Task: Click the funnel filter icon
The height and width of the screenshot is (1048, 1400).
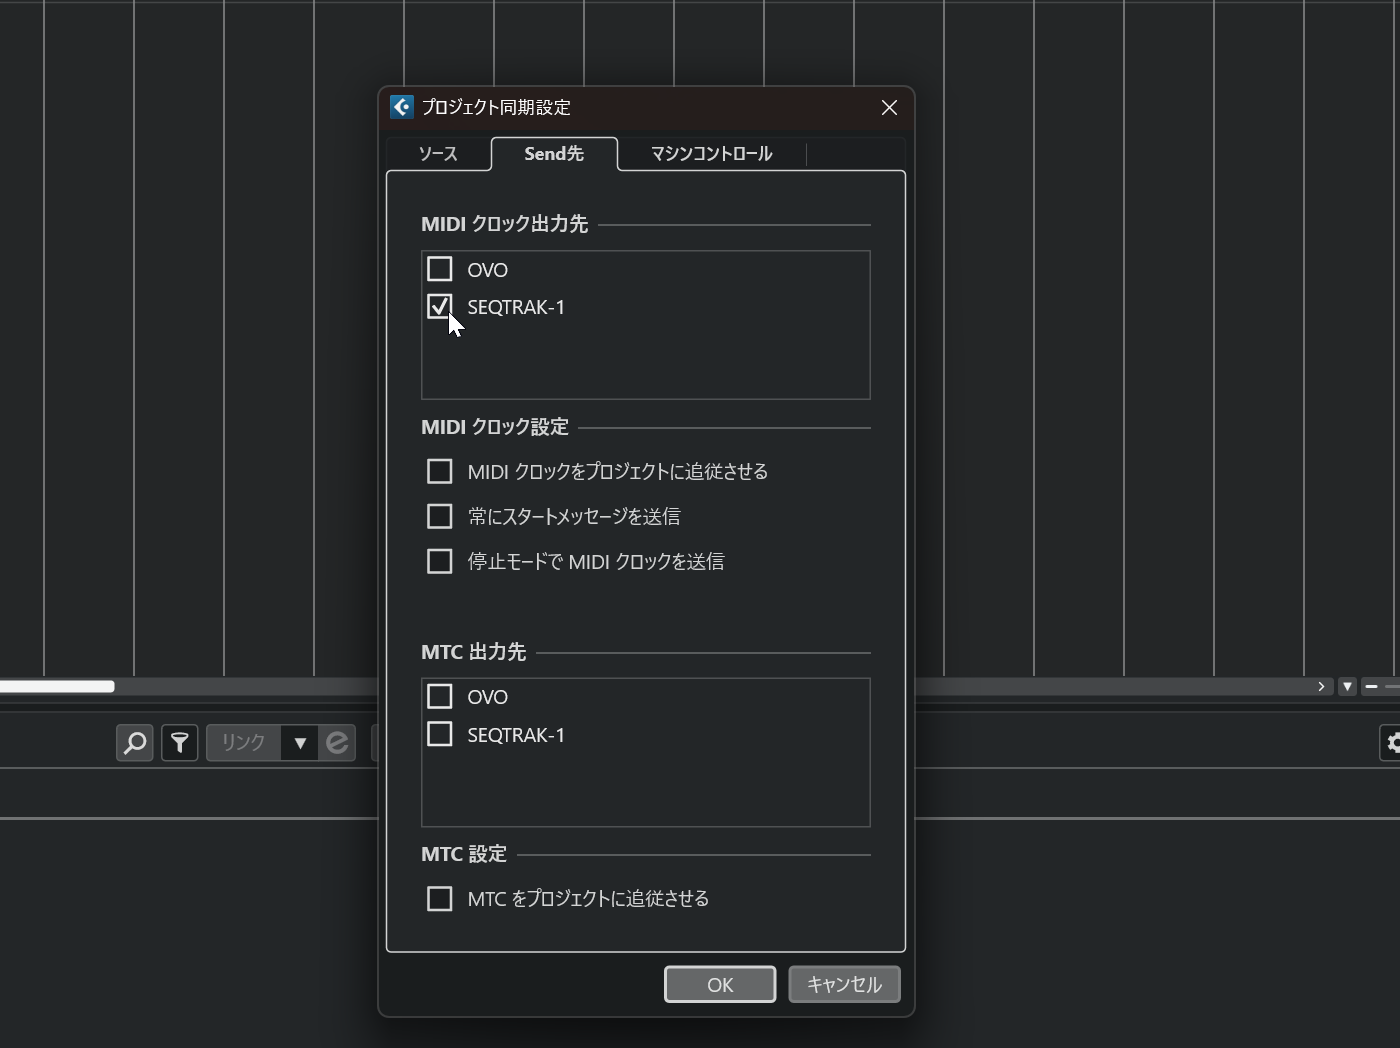Action: click(180, 743)
